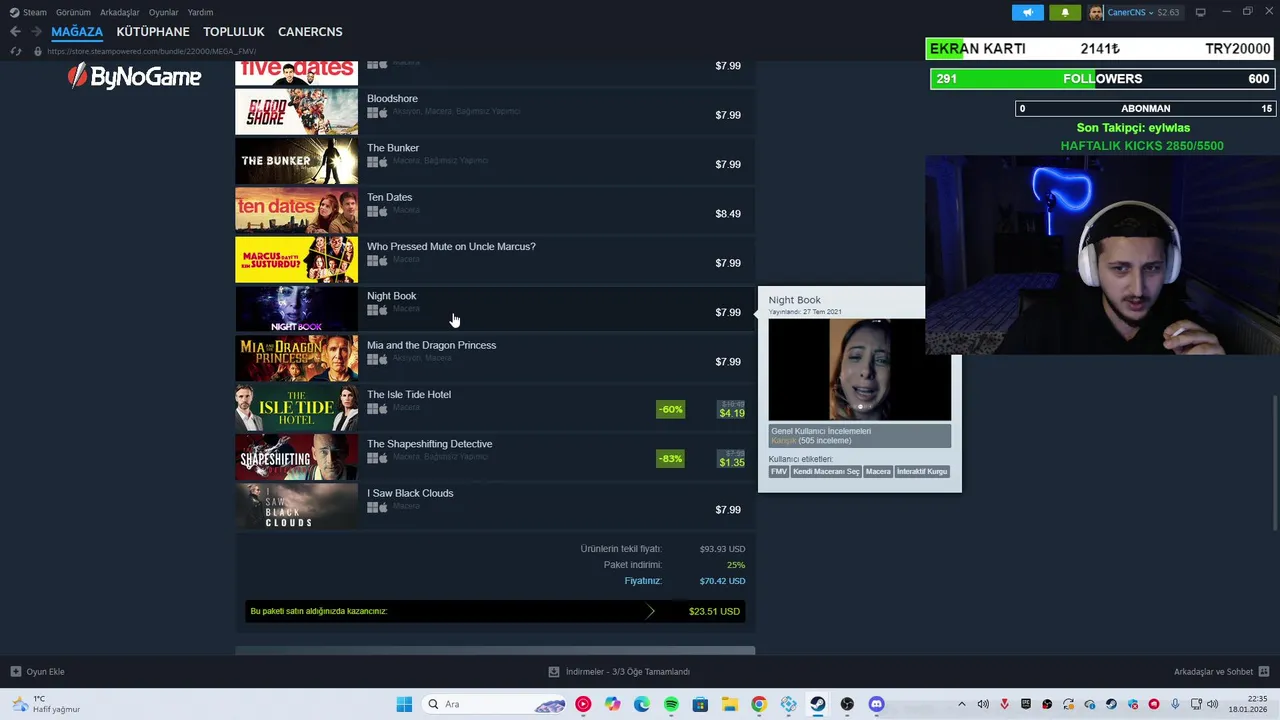
Task: Open The Bunker game link
Action: point(393,148)
